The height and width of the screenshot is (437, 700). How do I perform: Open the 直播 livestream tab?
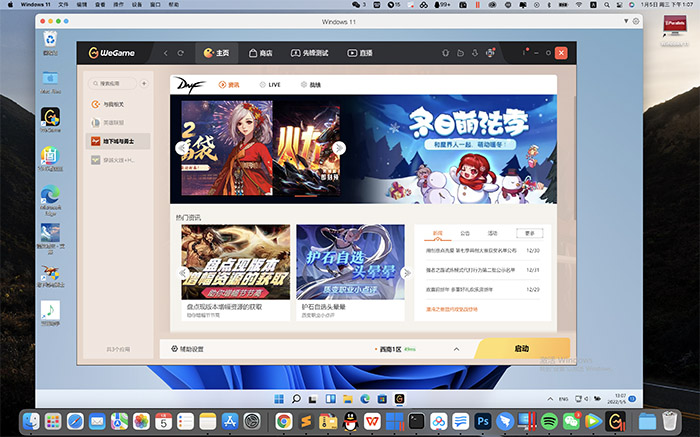pyautogui.click(x=360, y=53)
